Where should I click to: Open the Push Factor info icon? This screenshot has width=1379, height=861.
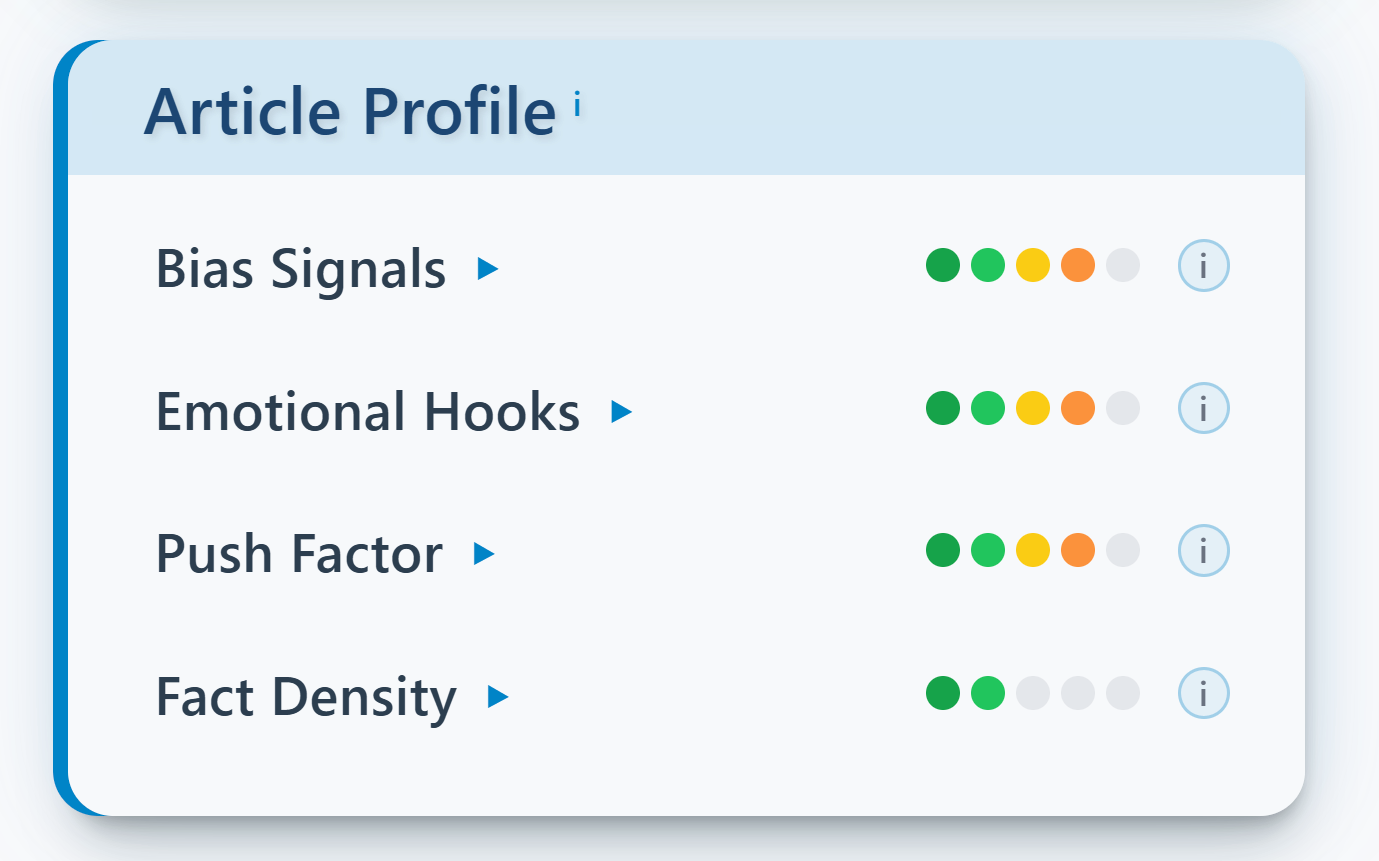tap(1203, 550)
